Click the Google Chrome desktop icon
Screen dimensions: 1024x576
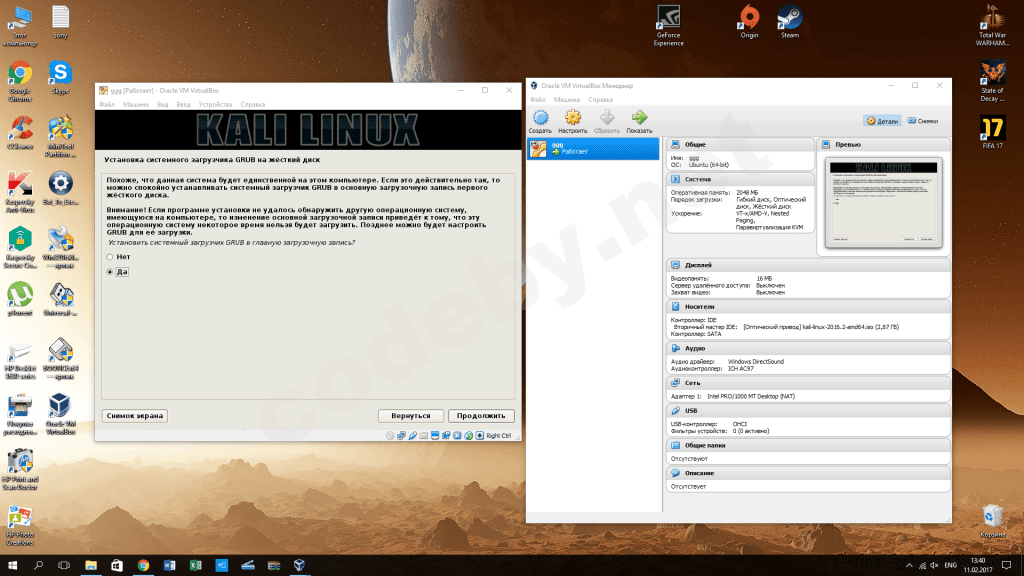[x=19, y=75]
